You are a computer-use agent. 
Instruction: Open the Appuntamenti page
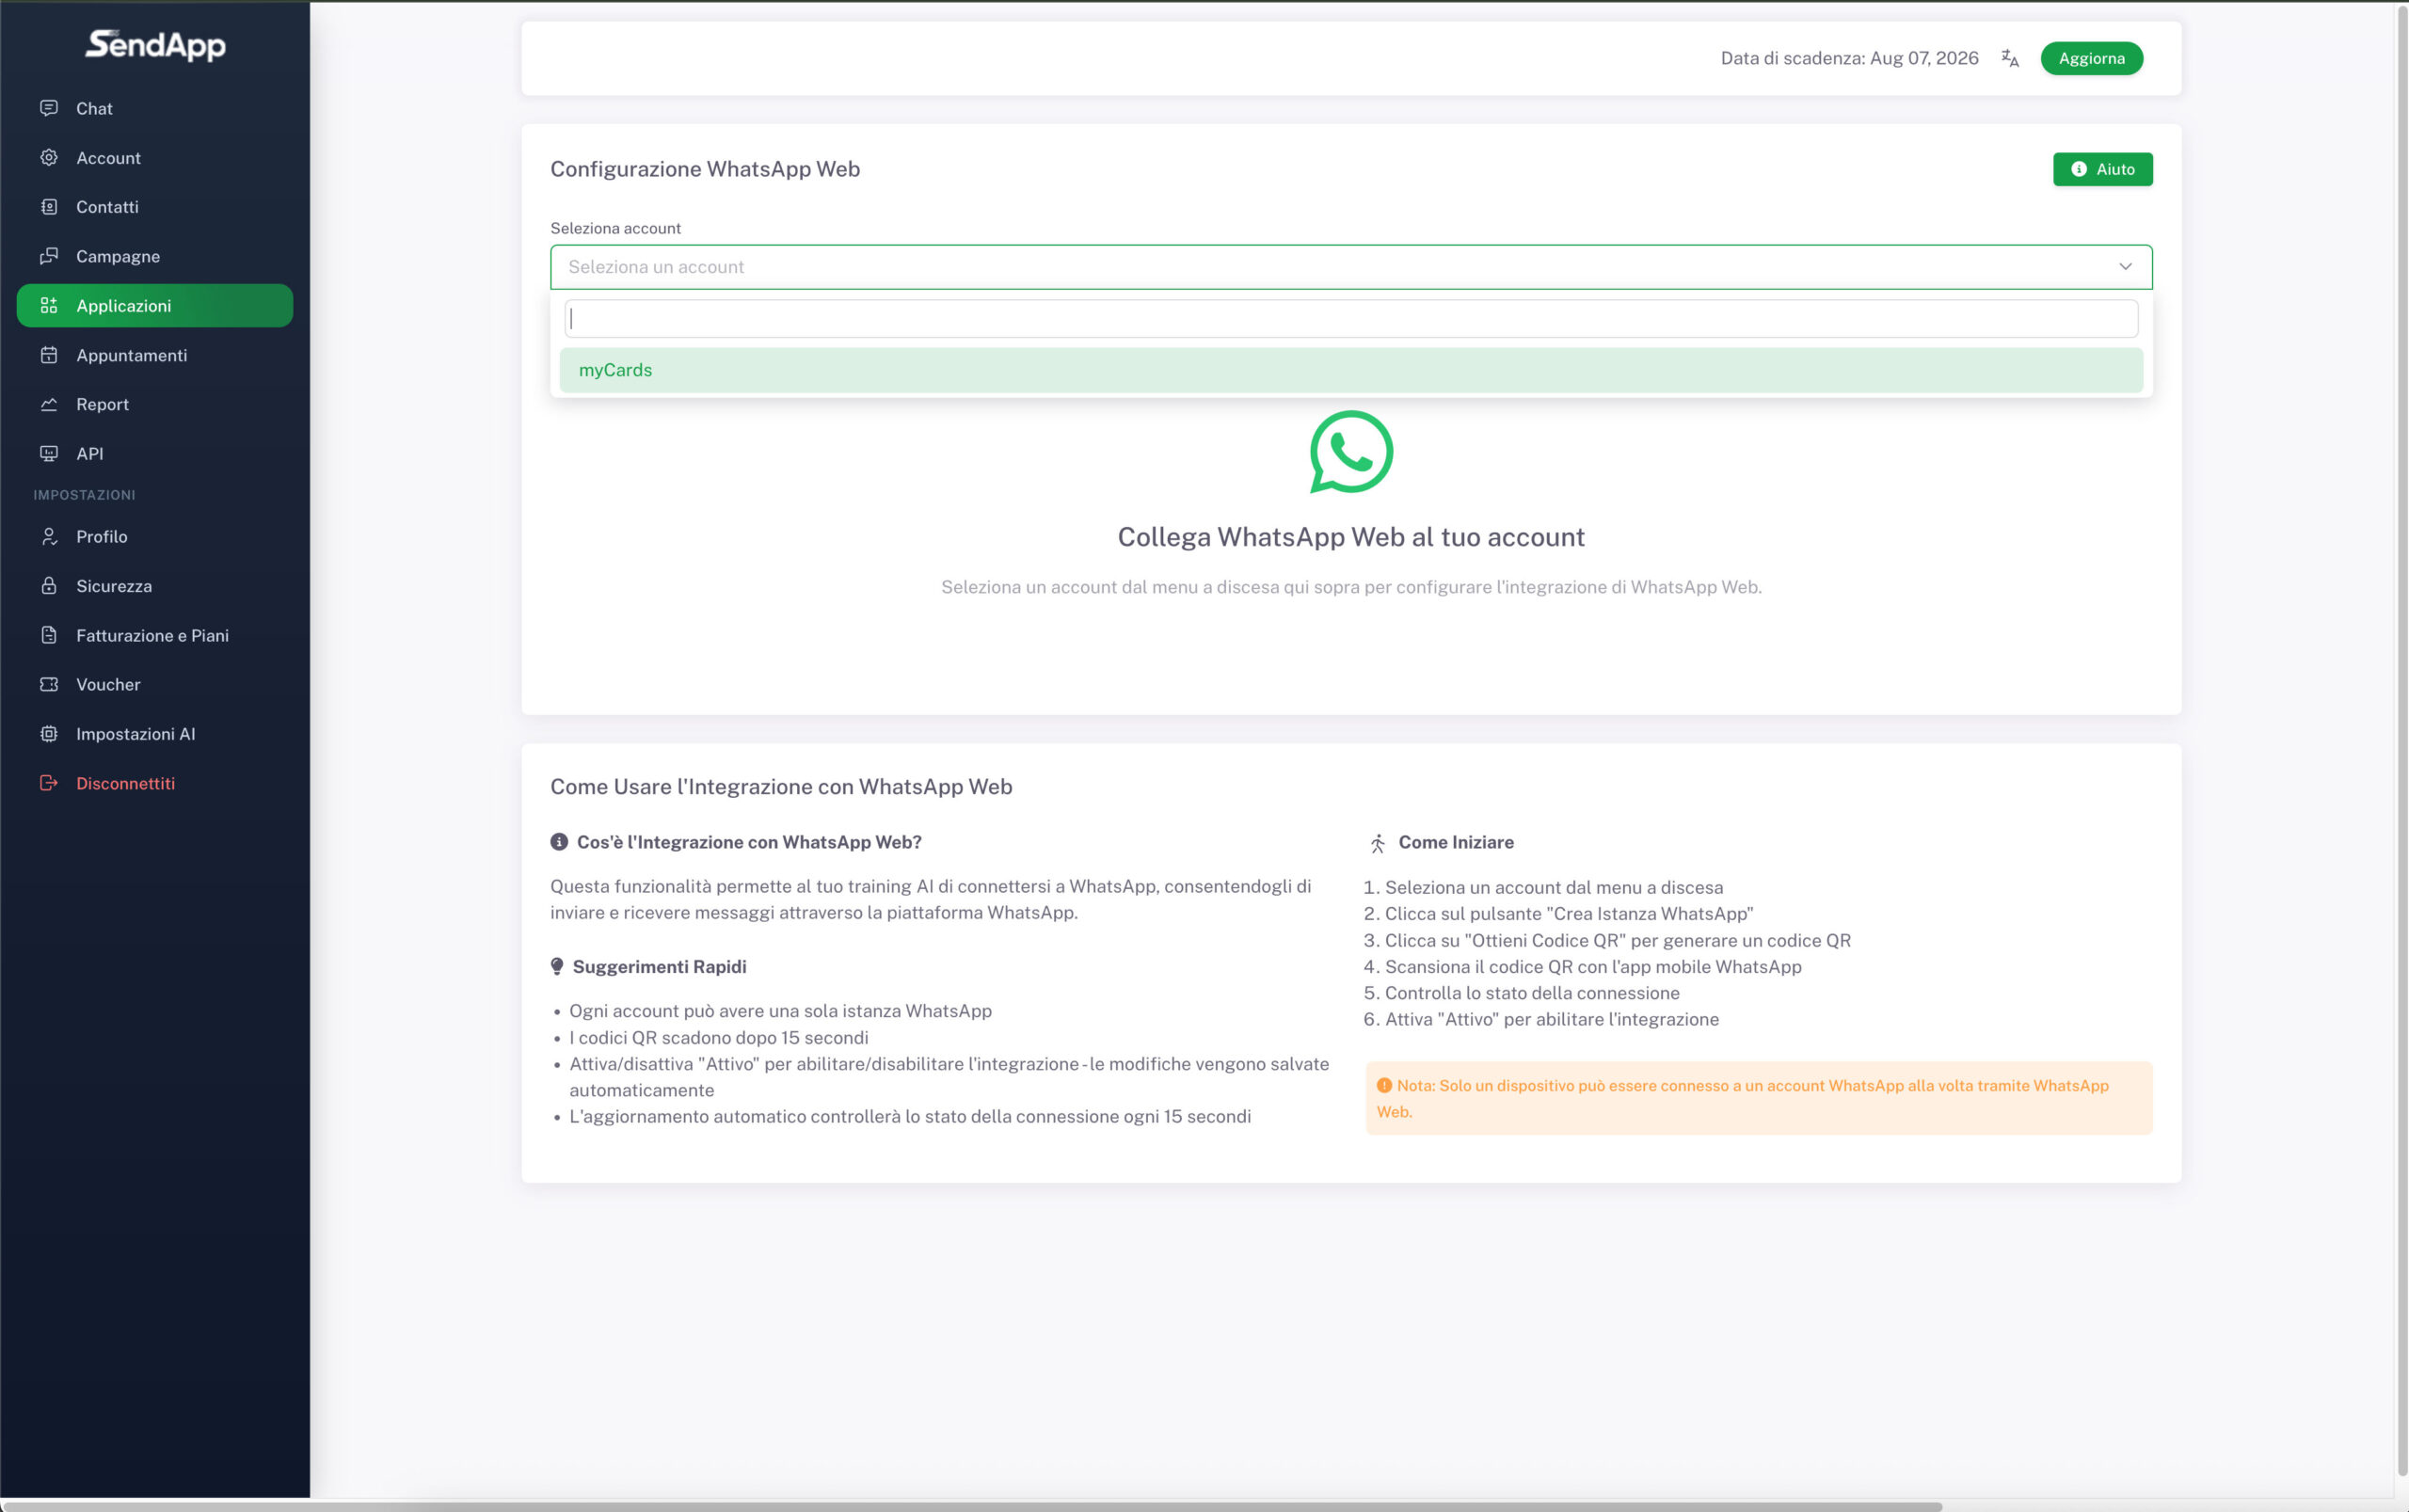[x=155, y=355]
